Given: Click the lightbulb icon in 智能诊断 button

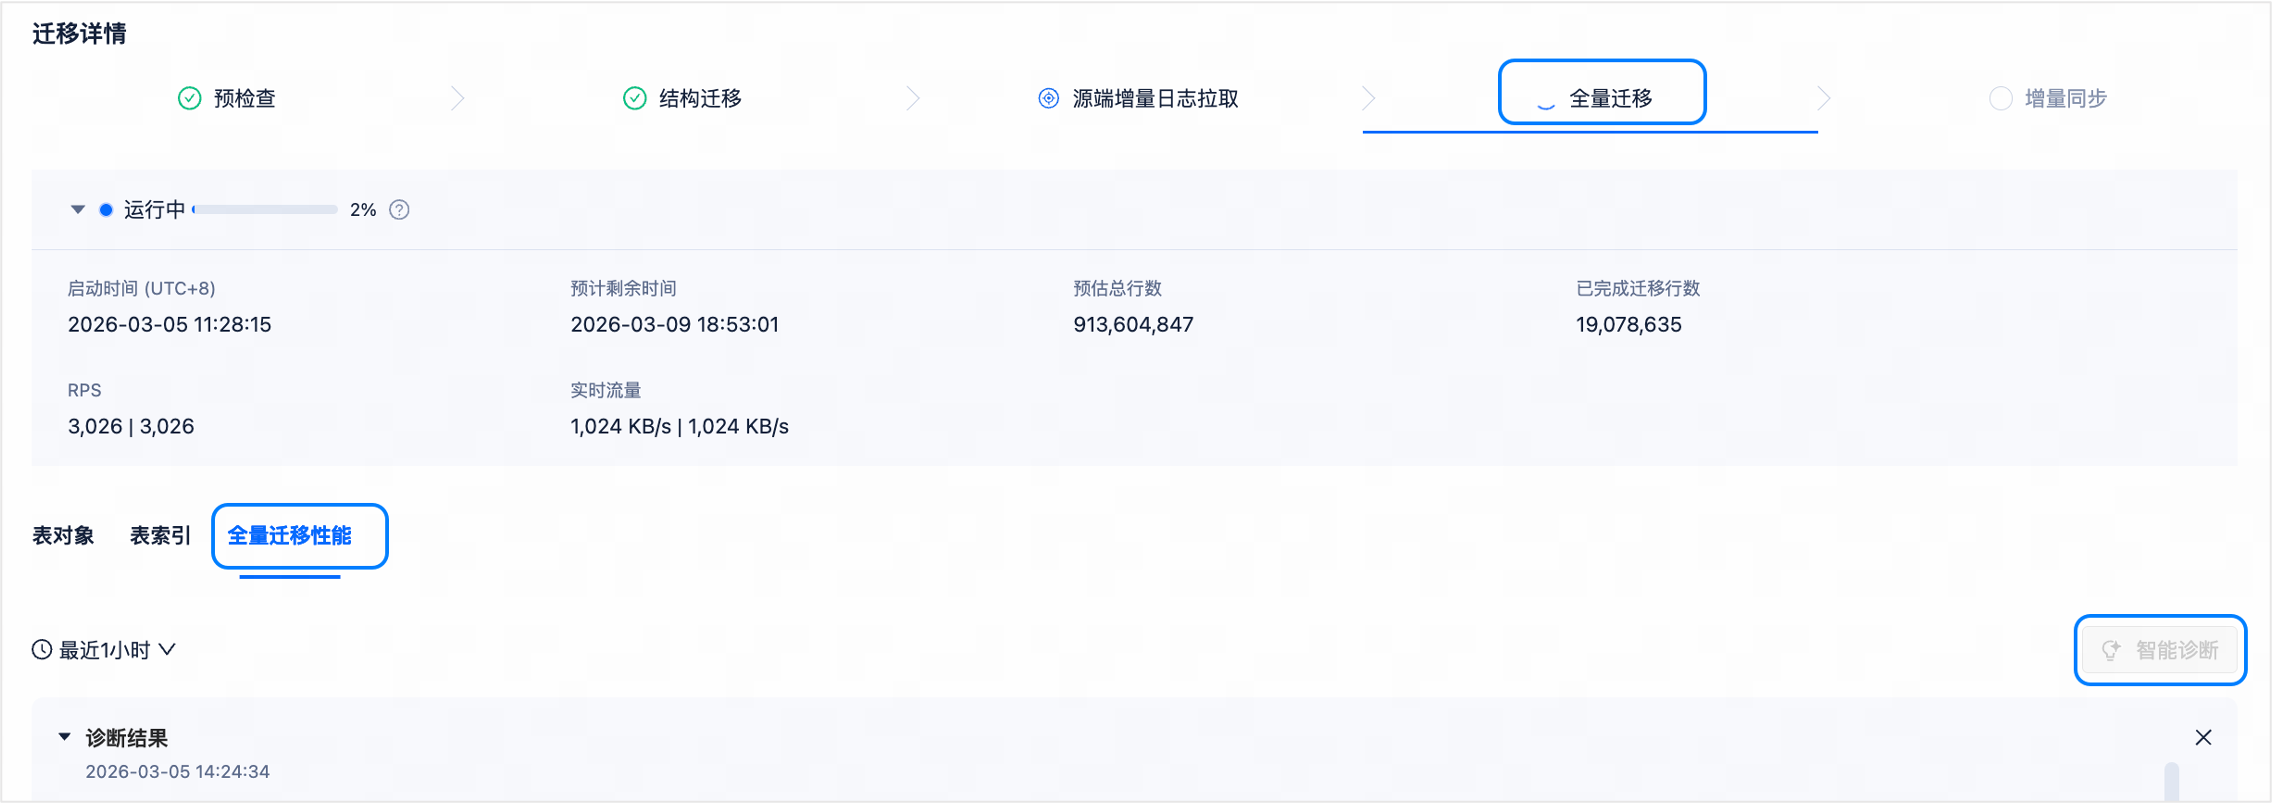Looking at the screenshot, I should 2111,650.
